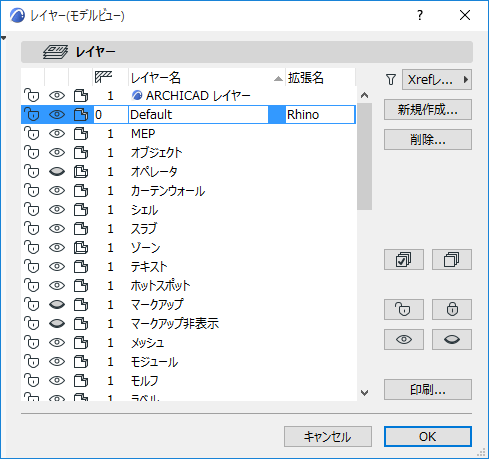Select the シェル layer name
Viewport: 489px width, 459px height.
144,210
